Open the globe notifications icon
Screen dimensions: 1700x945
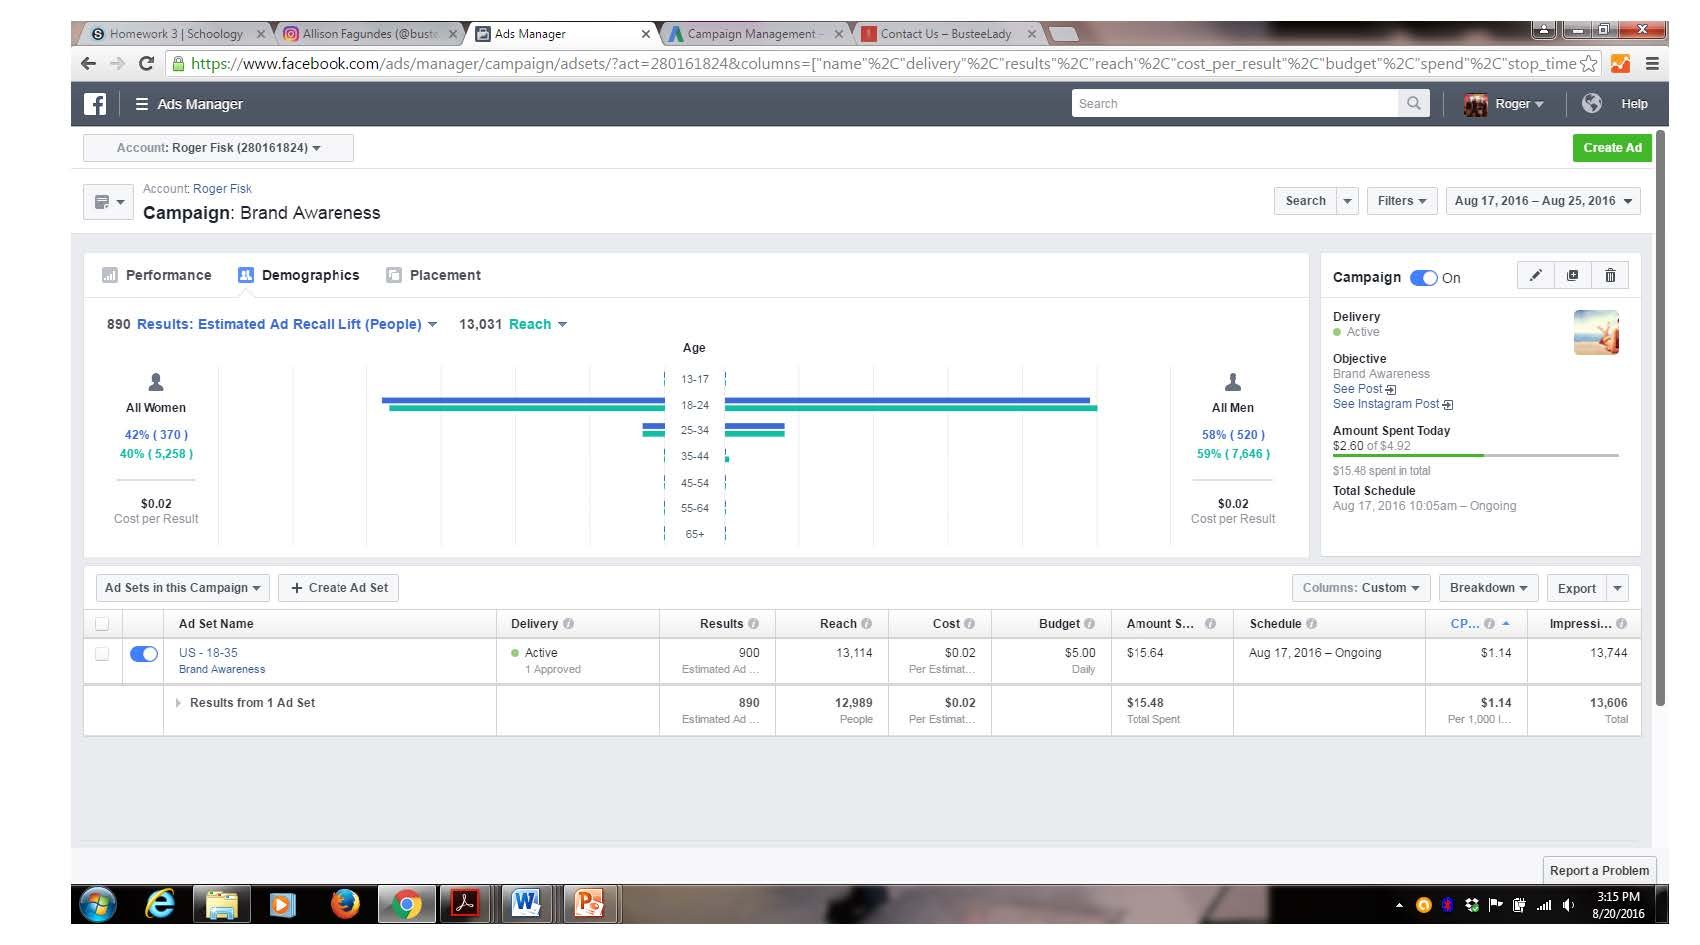(1592, 103)
